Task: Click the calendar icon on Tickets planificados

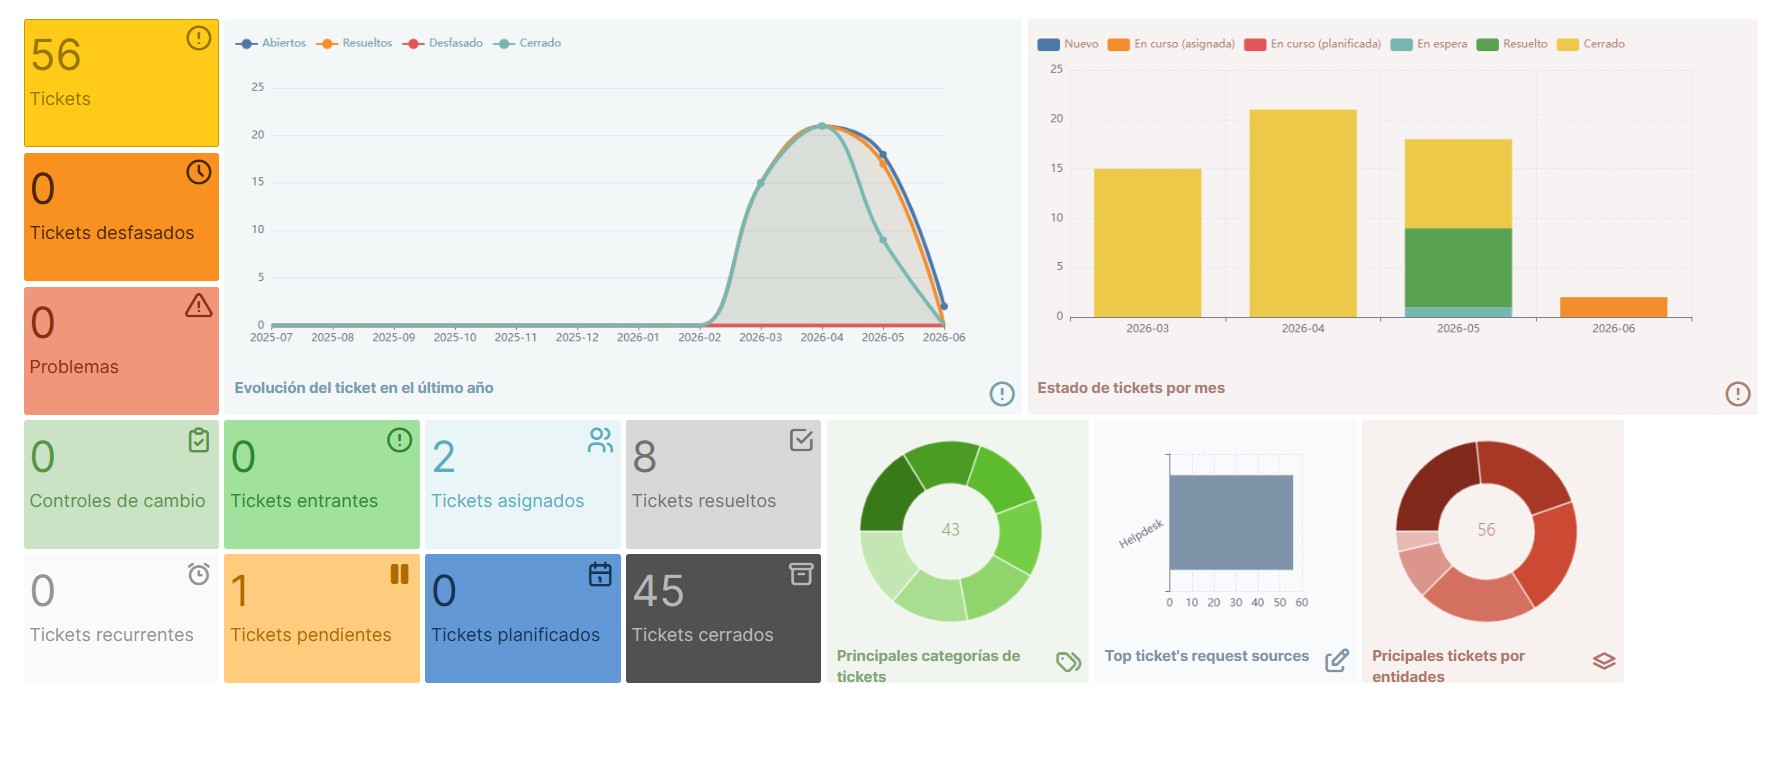Action: [600, 574]
